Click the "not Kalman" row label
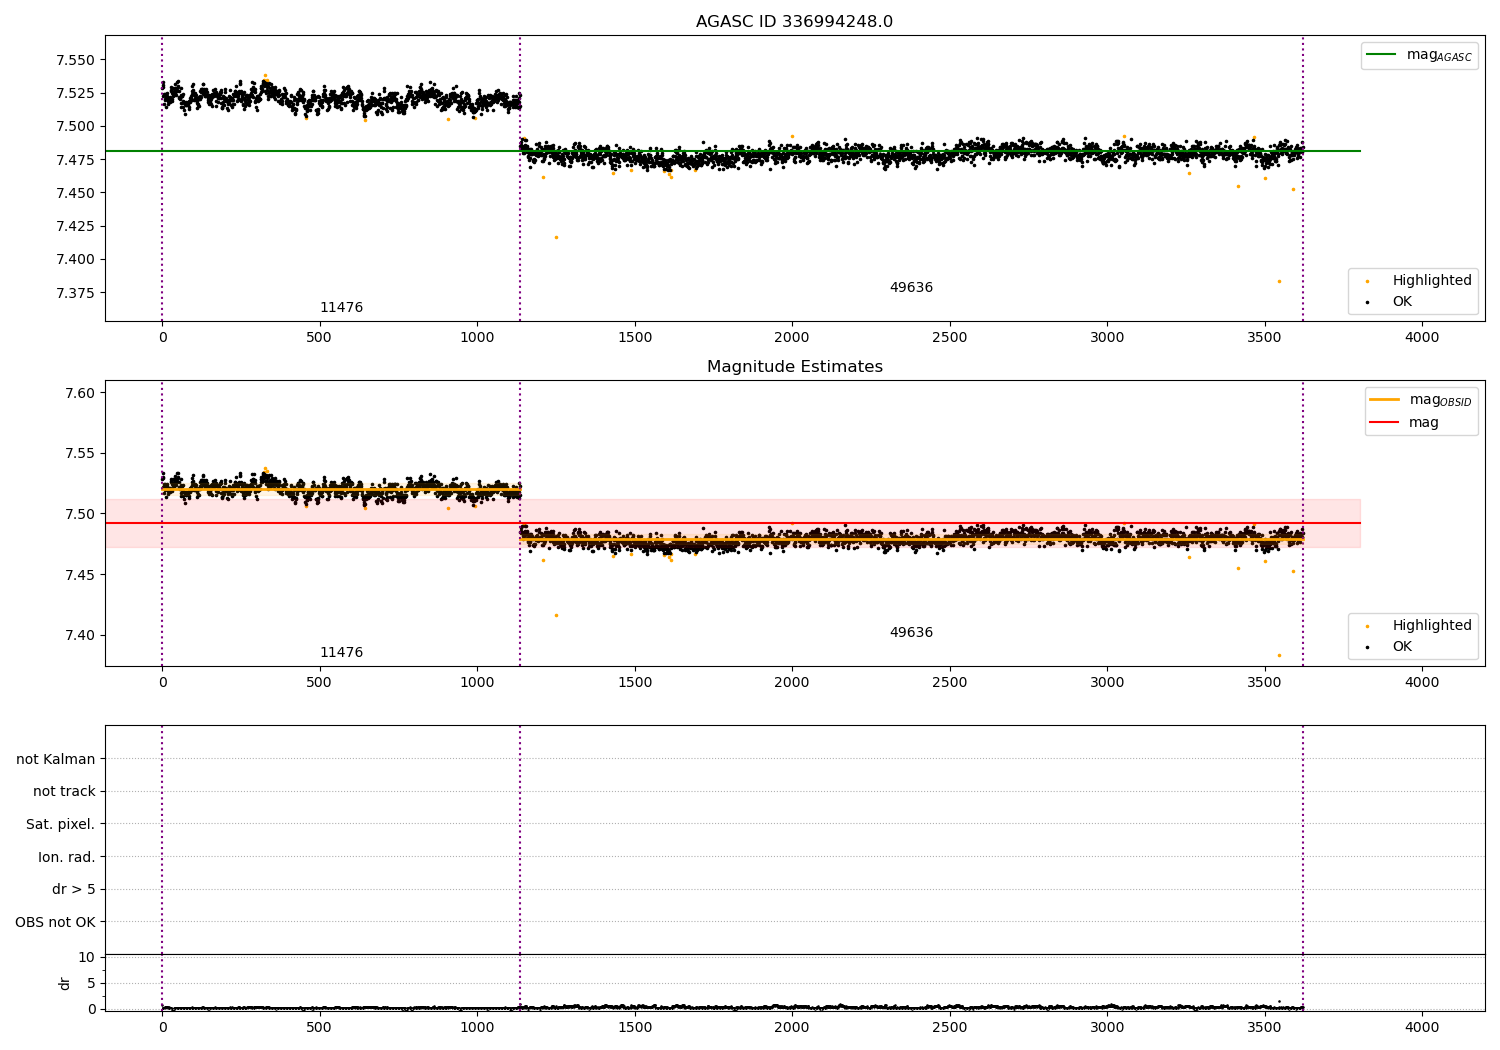The height and width of the screenshot is (1050, 1500). [x=56, y=759]
